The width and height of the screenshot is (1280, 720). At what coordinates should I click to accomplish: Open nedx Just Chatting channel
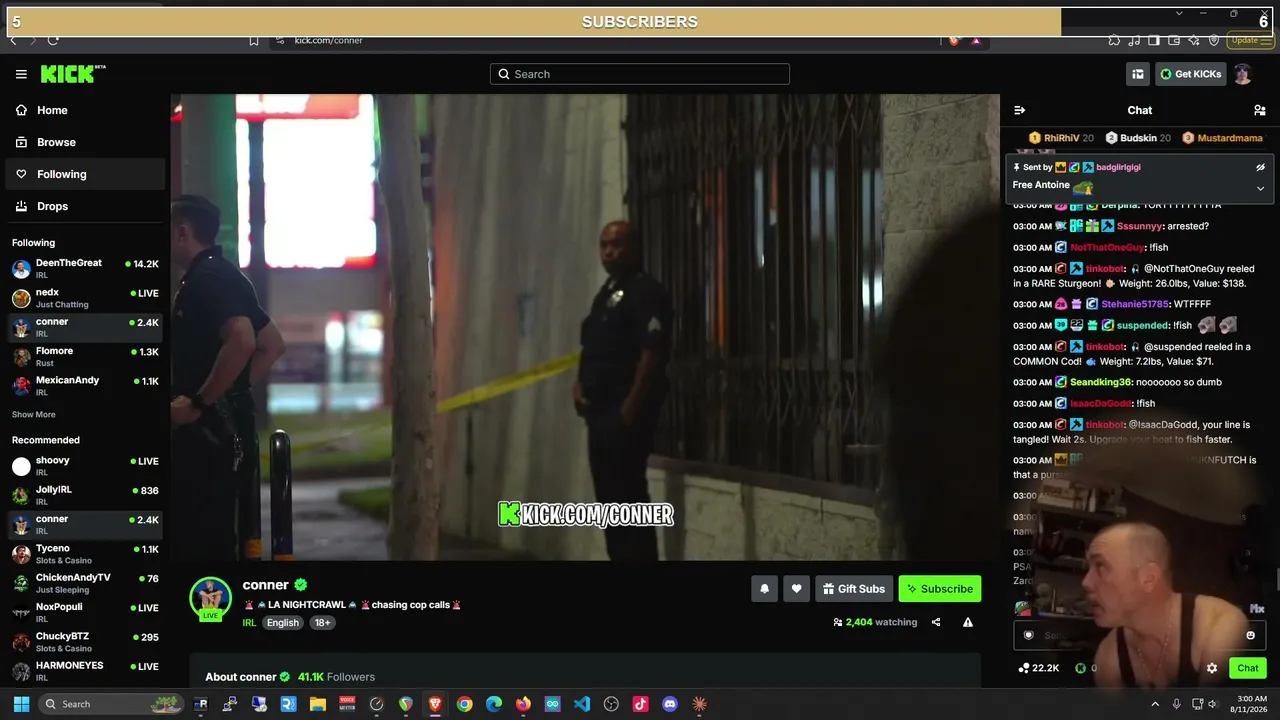(x=84, y=298)
